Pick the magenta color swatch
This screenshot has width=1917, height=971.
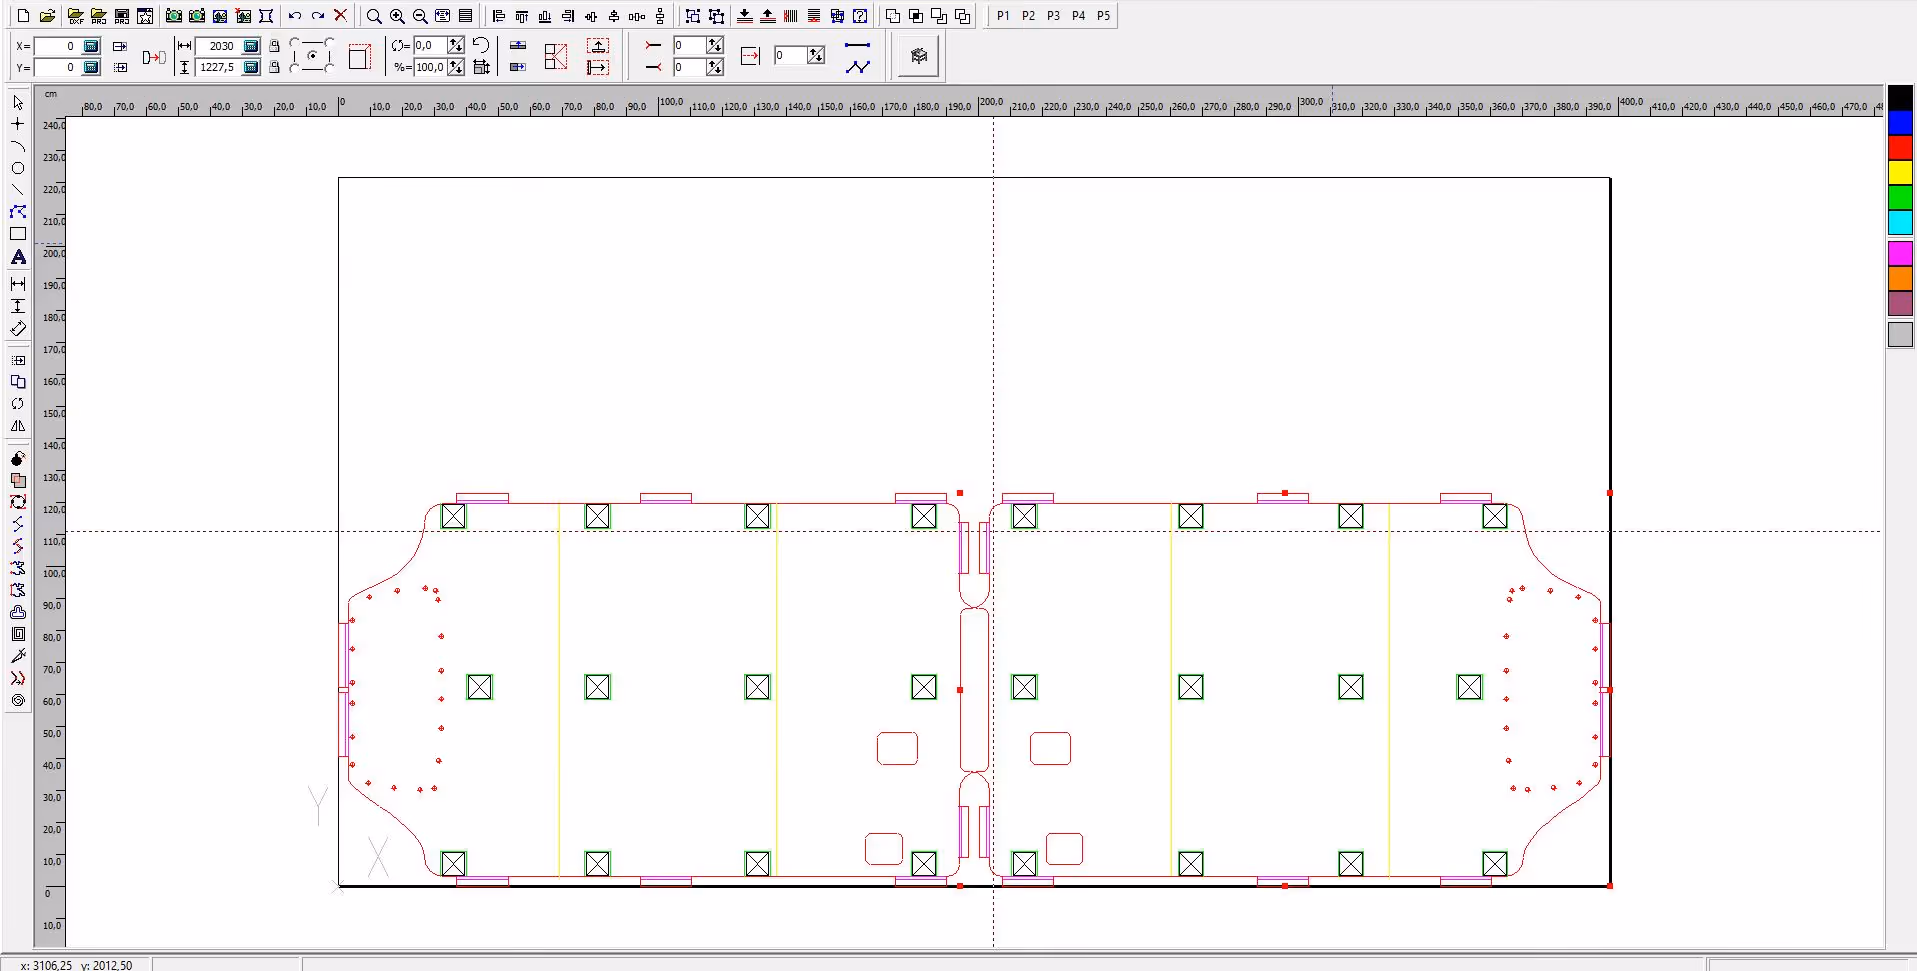coord(1900,253)
